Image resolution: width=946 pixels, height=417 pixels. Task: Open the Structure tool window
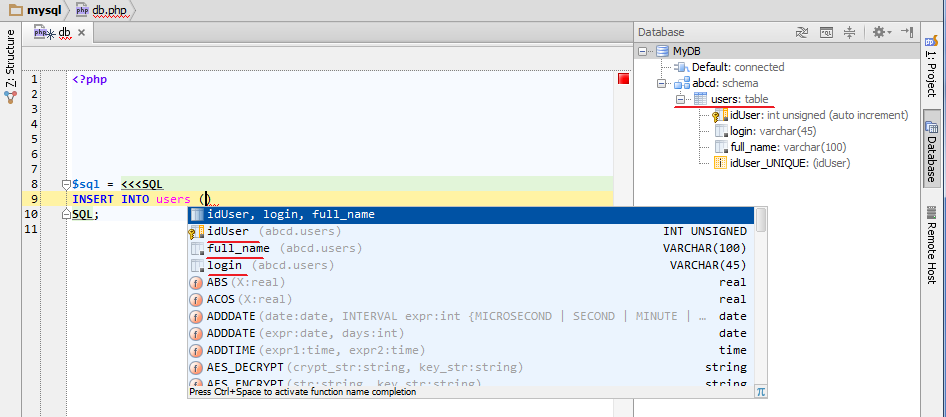(10, 66)
